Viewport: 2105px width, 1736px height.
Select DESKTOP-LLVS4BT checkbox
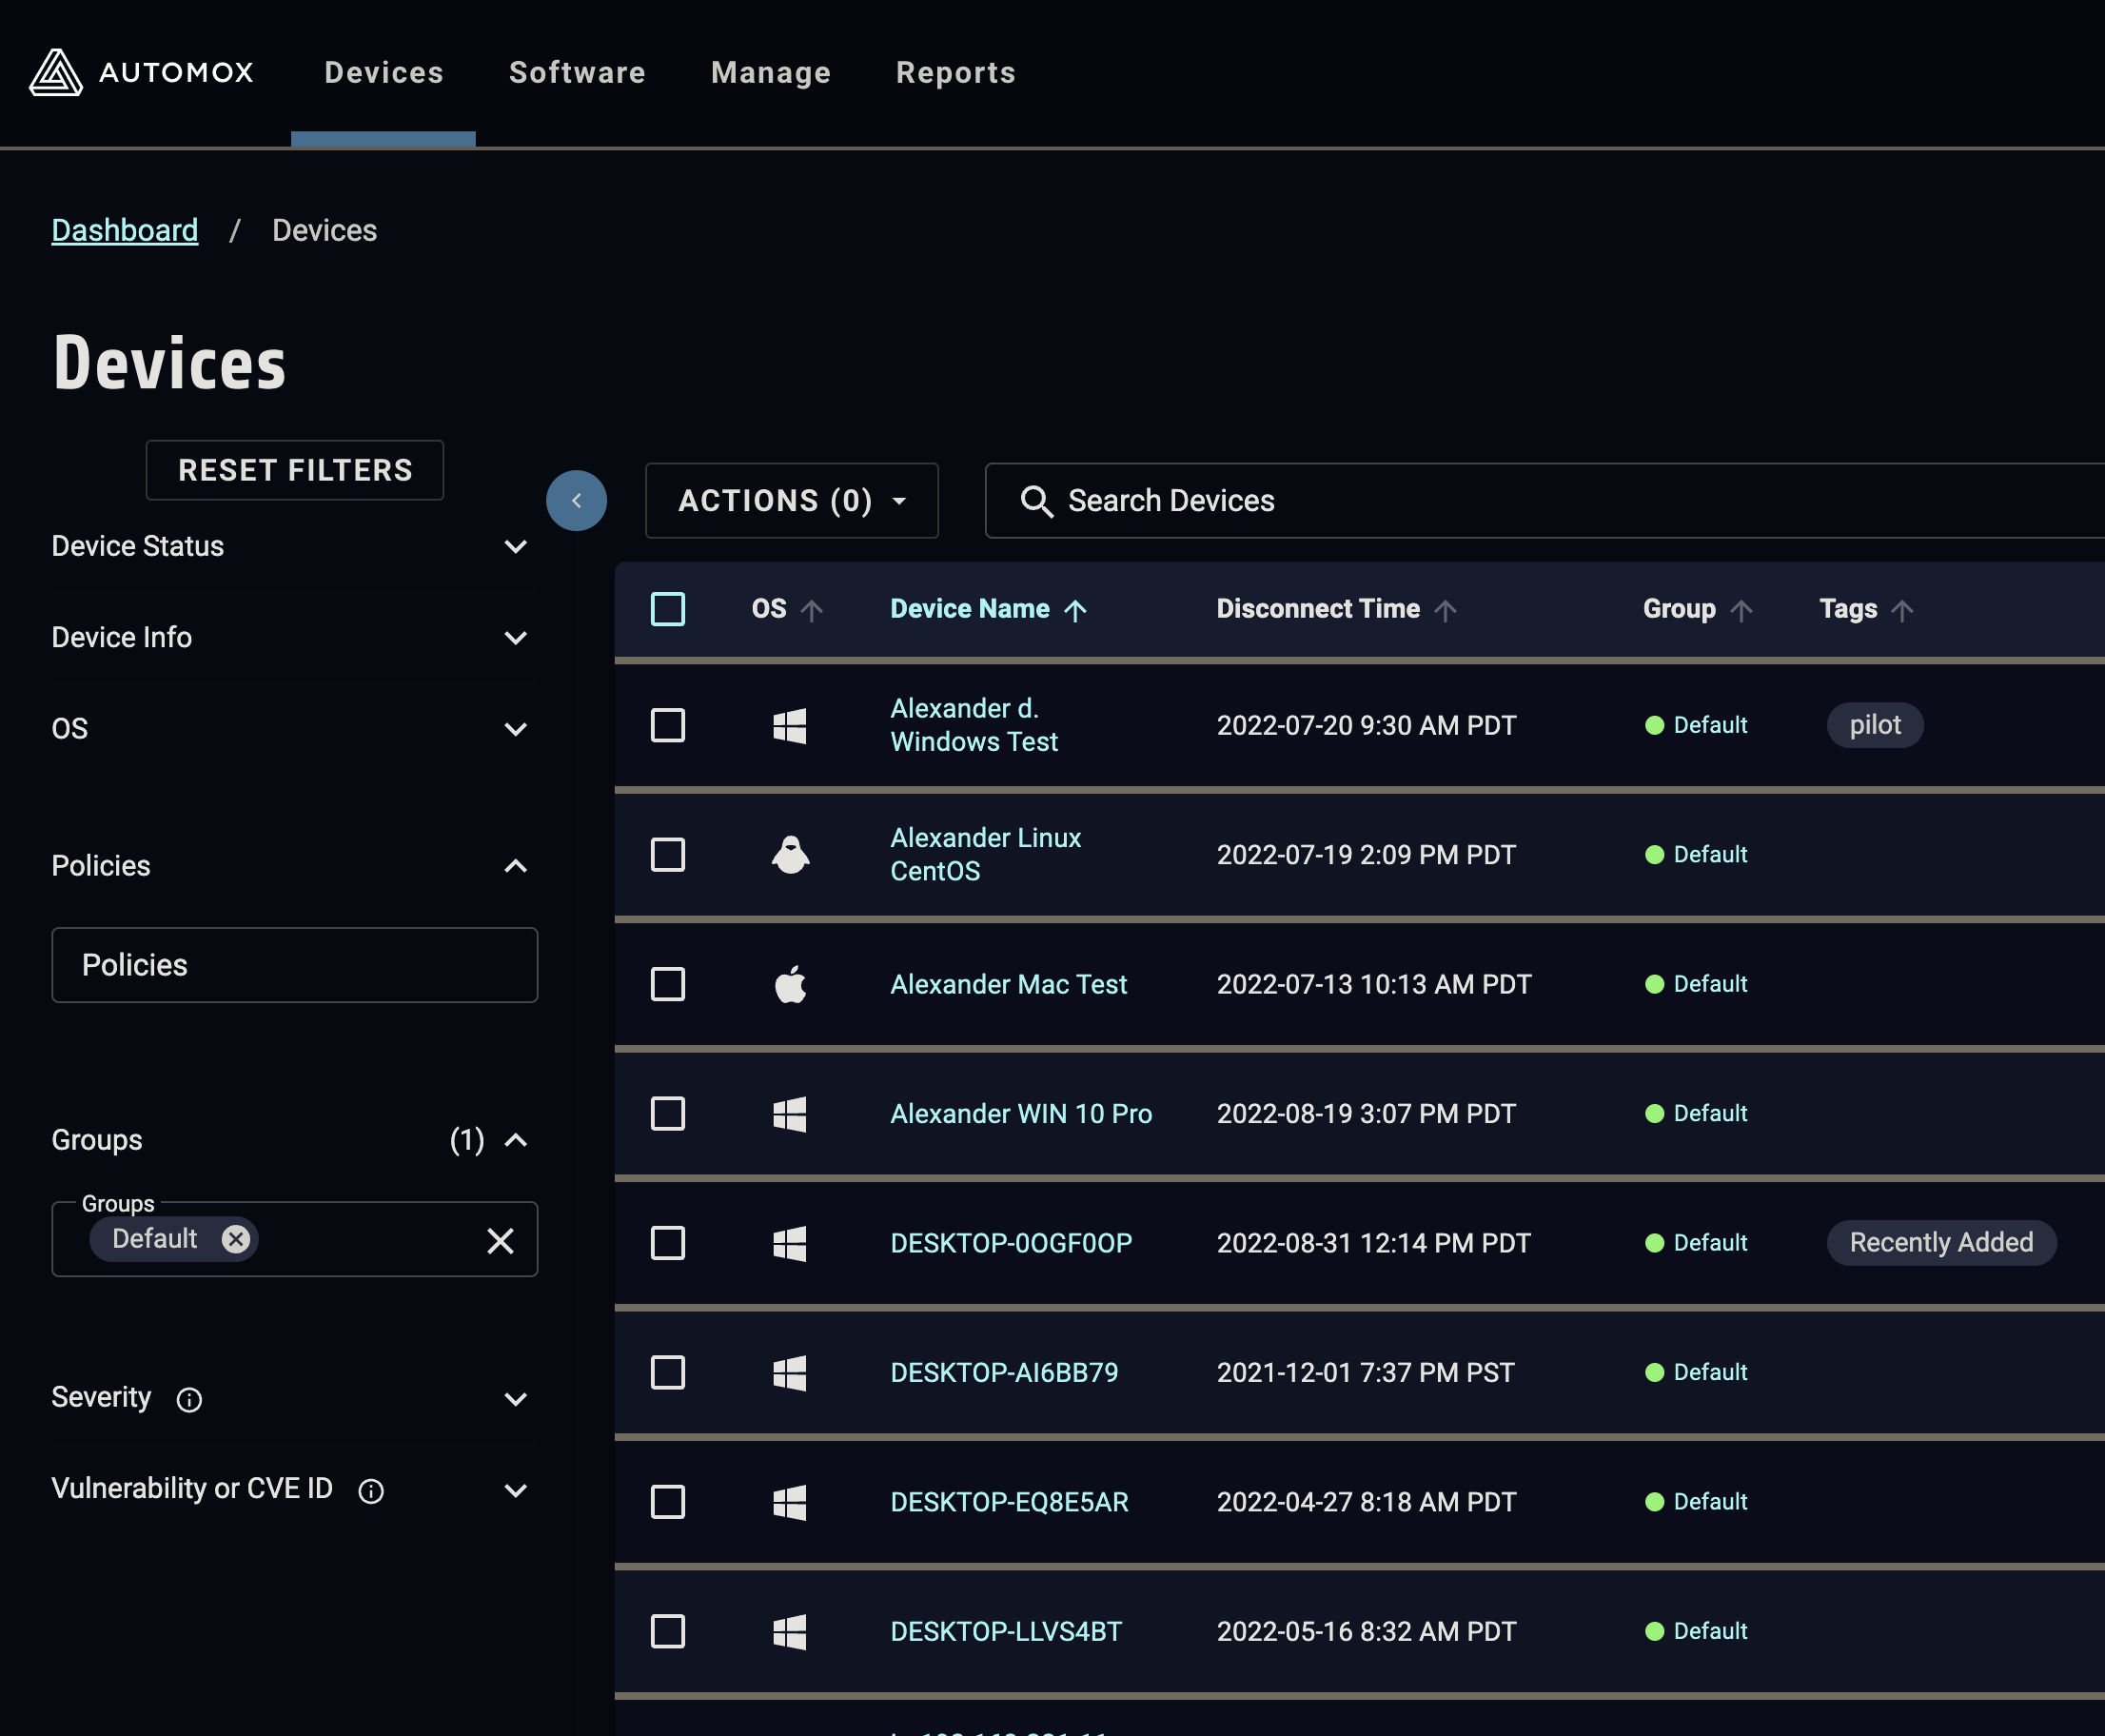(x=668, y=1631)
